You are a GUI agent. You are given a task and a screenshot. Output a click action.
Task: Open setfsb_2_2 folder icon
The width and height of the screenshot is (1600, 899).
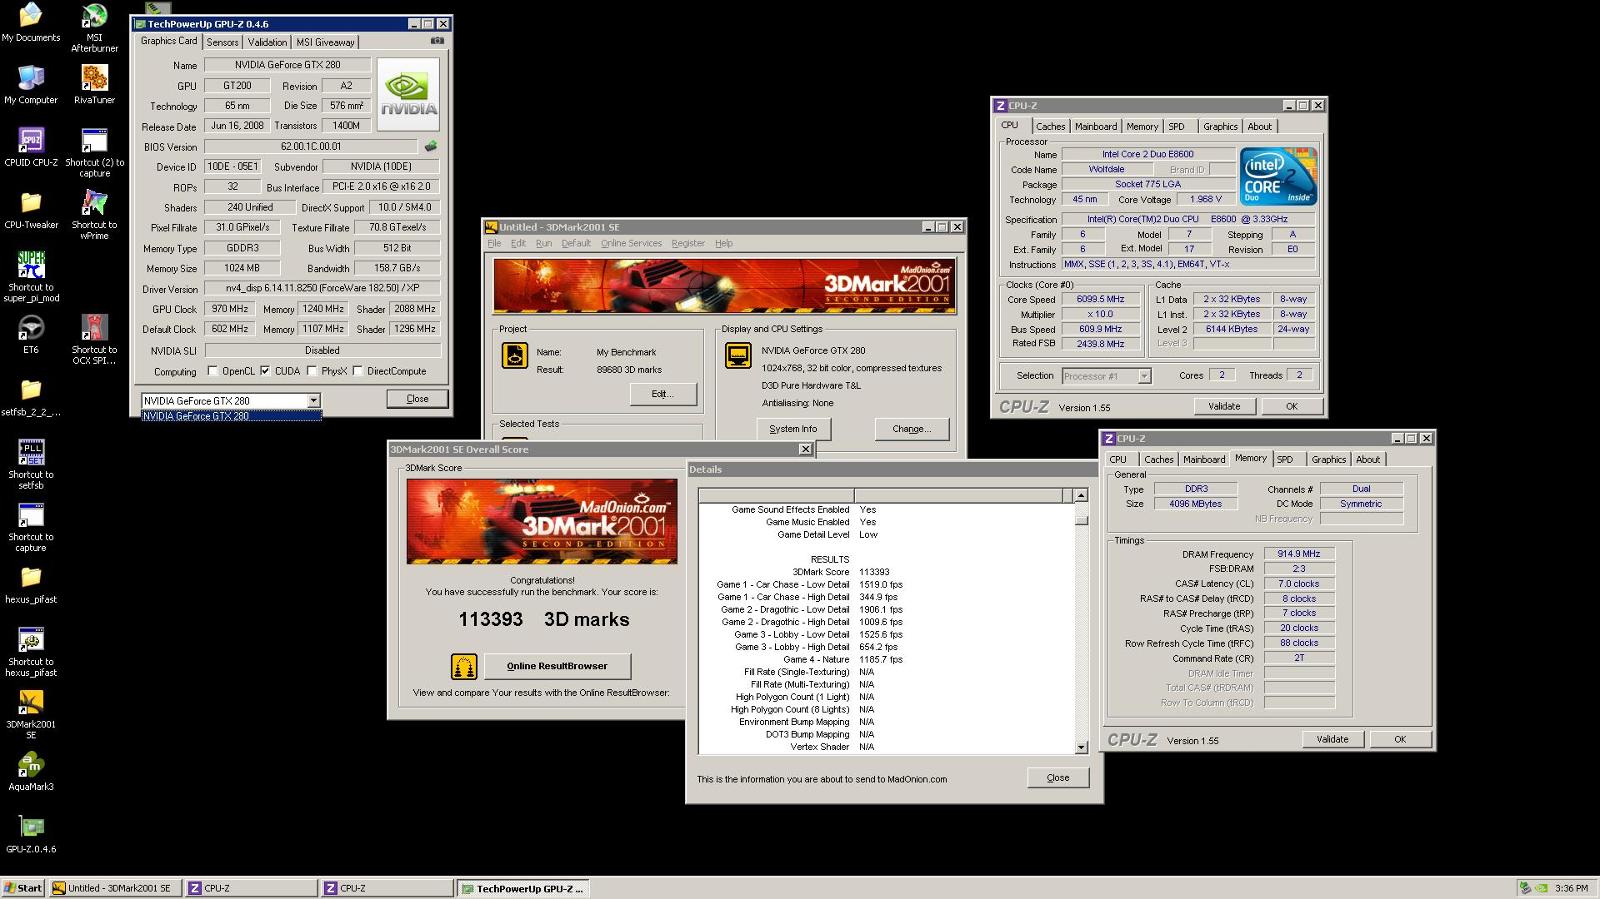(x=31, y=397)
